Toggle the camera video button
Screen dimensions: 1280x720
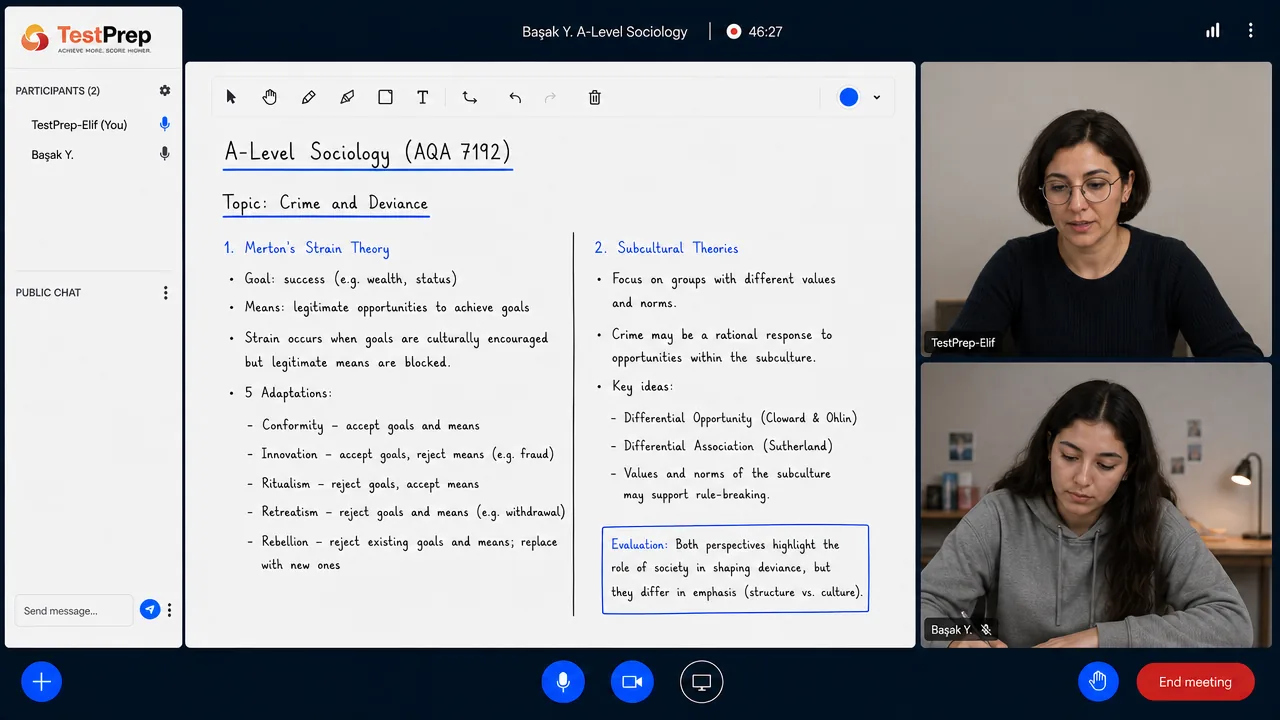tap(632, 682)
